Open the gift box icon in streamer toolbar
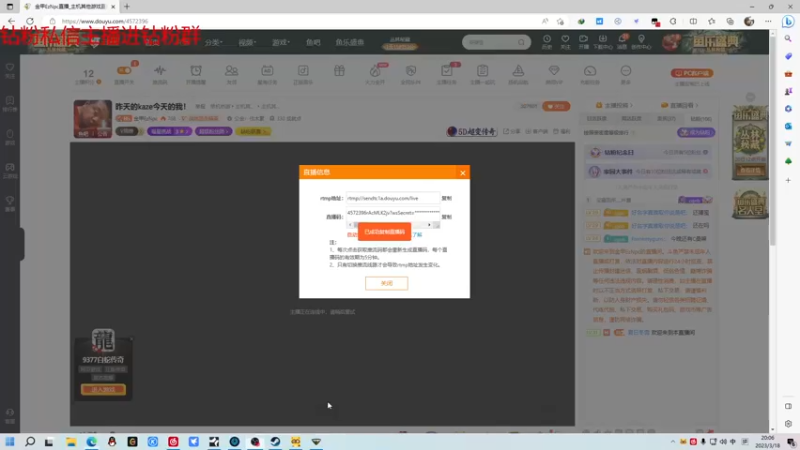Image resolution: width=800 pixels, height=450 pixels. tap(339, 71)
